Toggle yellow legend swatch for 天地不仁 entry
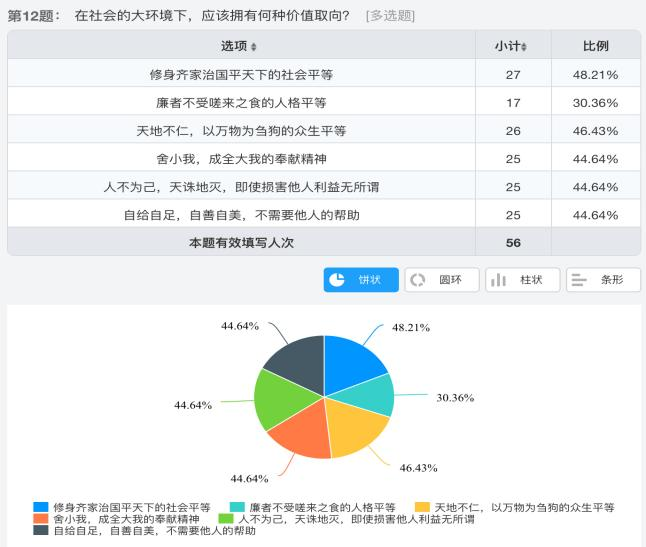The width and height of the screenshot is (646, 547). point(422,507)
